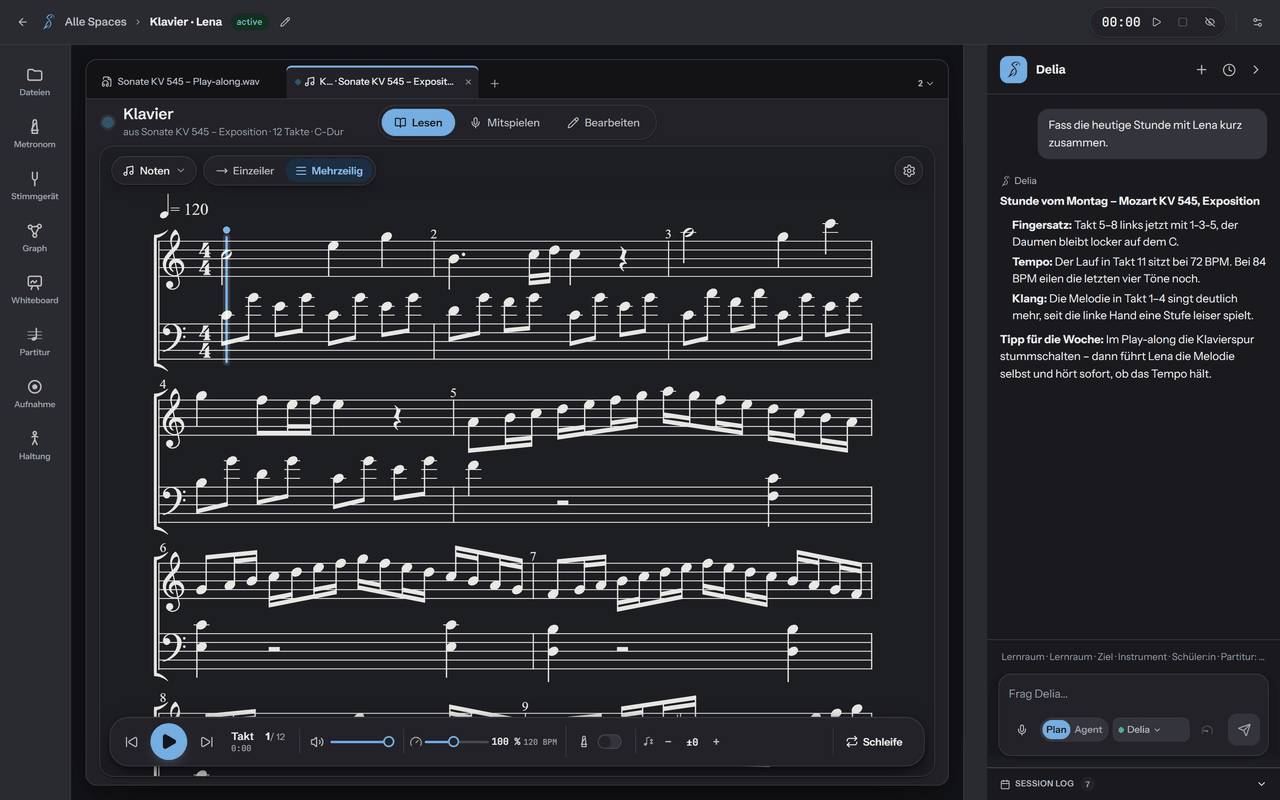Click the context line starting with Lernraum
The height and width of the screenshot is (800, 1280).
[1133, 657]
